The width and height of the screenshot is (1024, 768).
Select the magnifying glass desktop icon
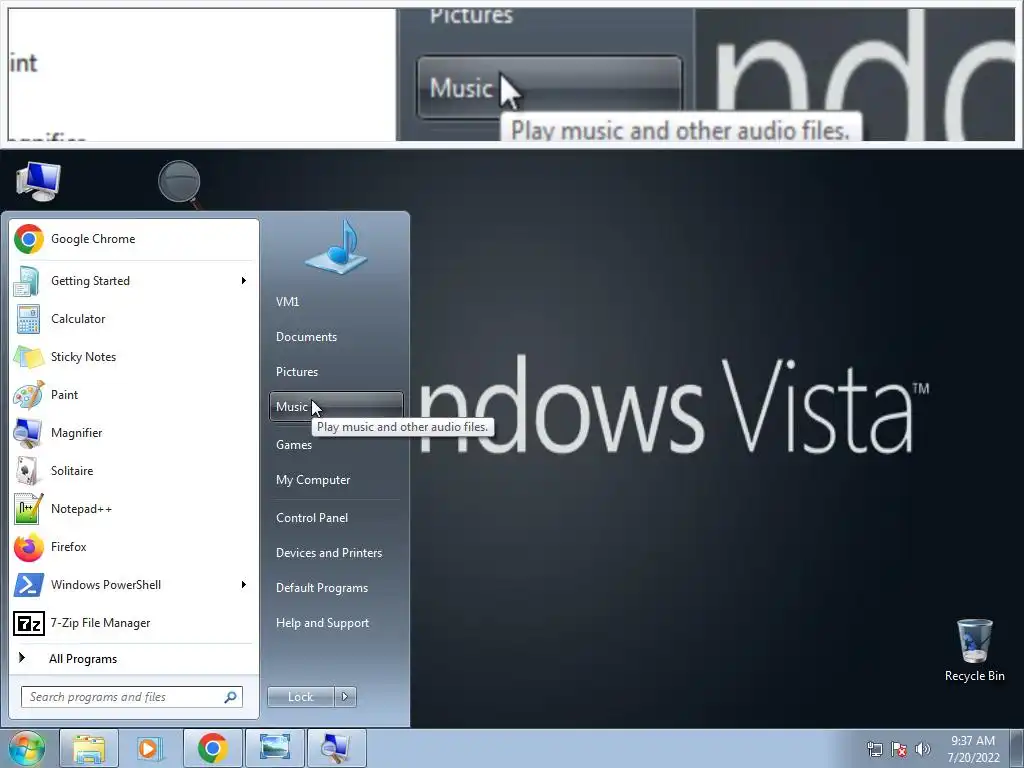click(180, 184)
